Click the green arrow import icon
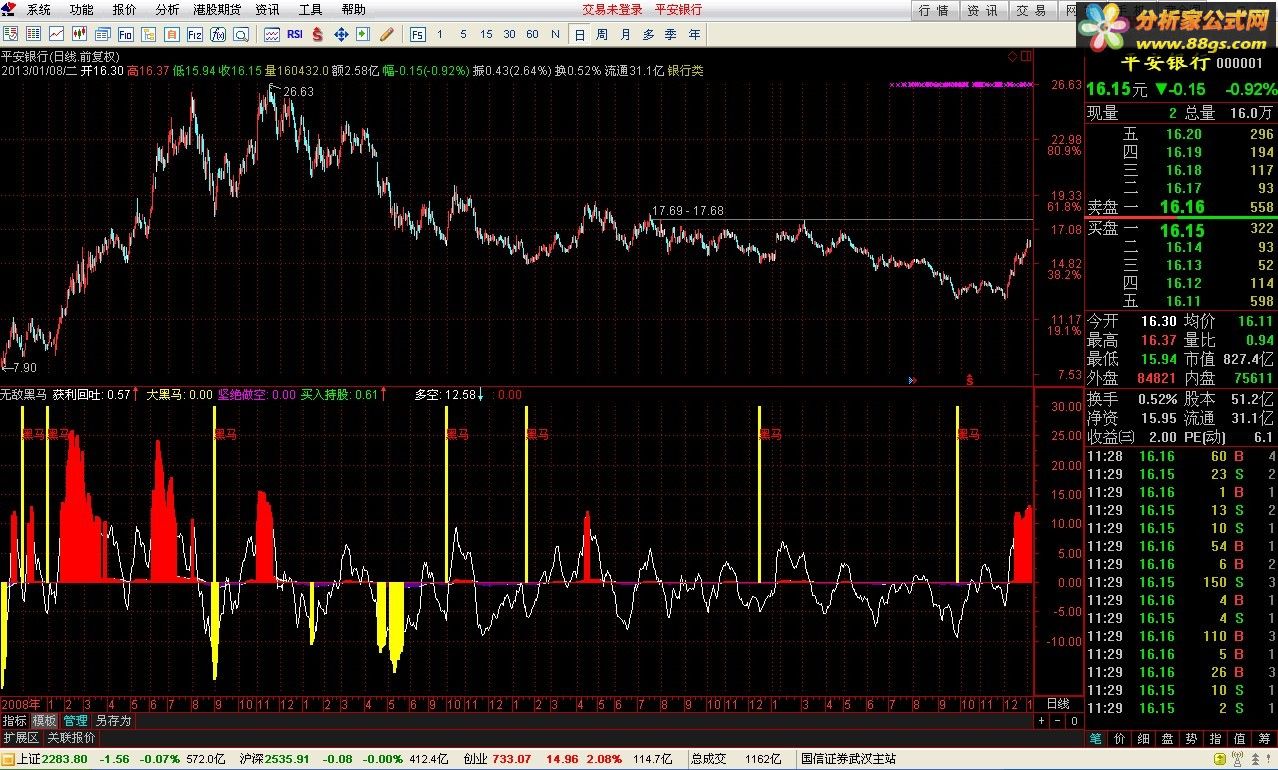1278x770 pixels. [x=362, y=34]
